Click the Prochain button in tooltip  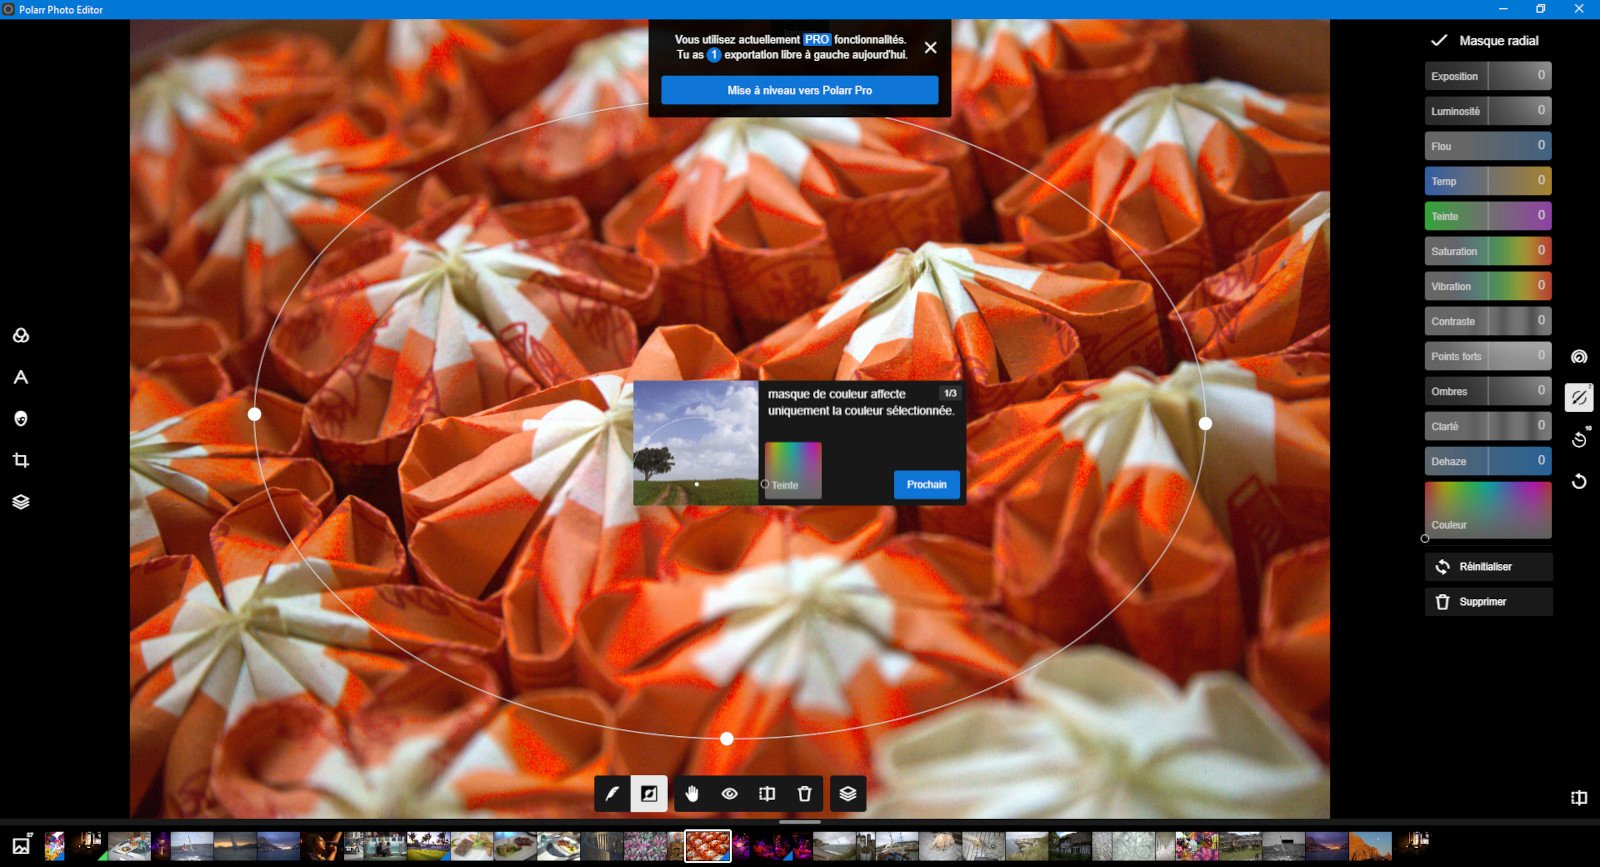[x=926, y=485]
